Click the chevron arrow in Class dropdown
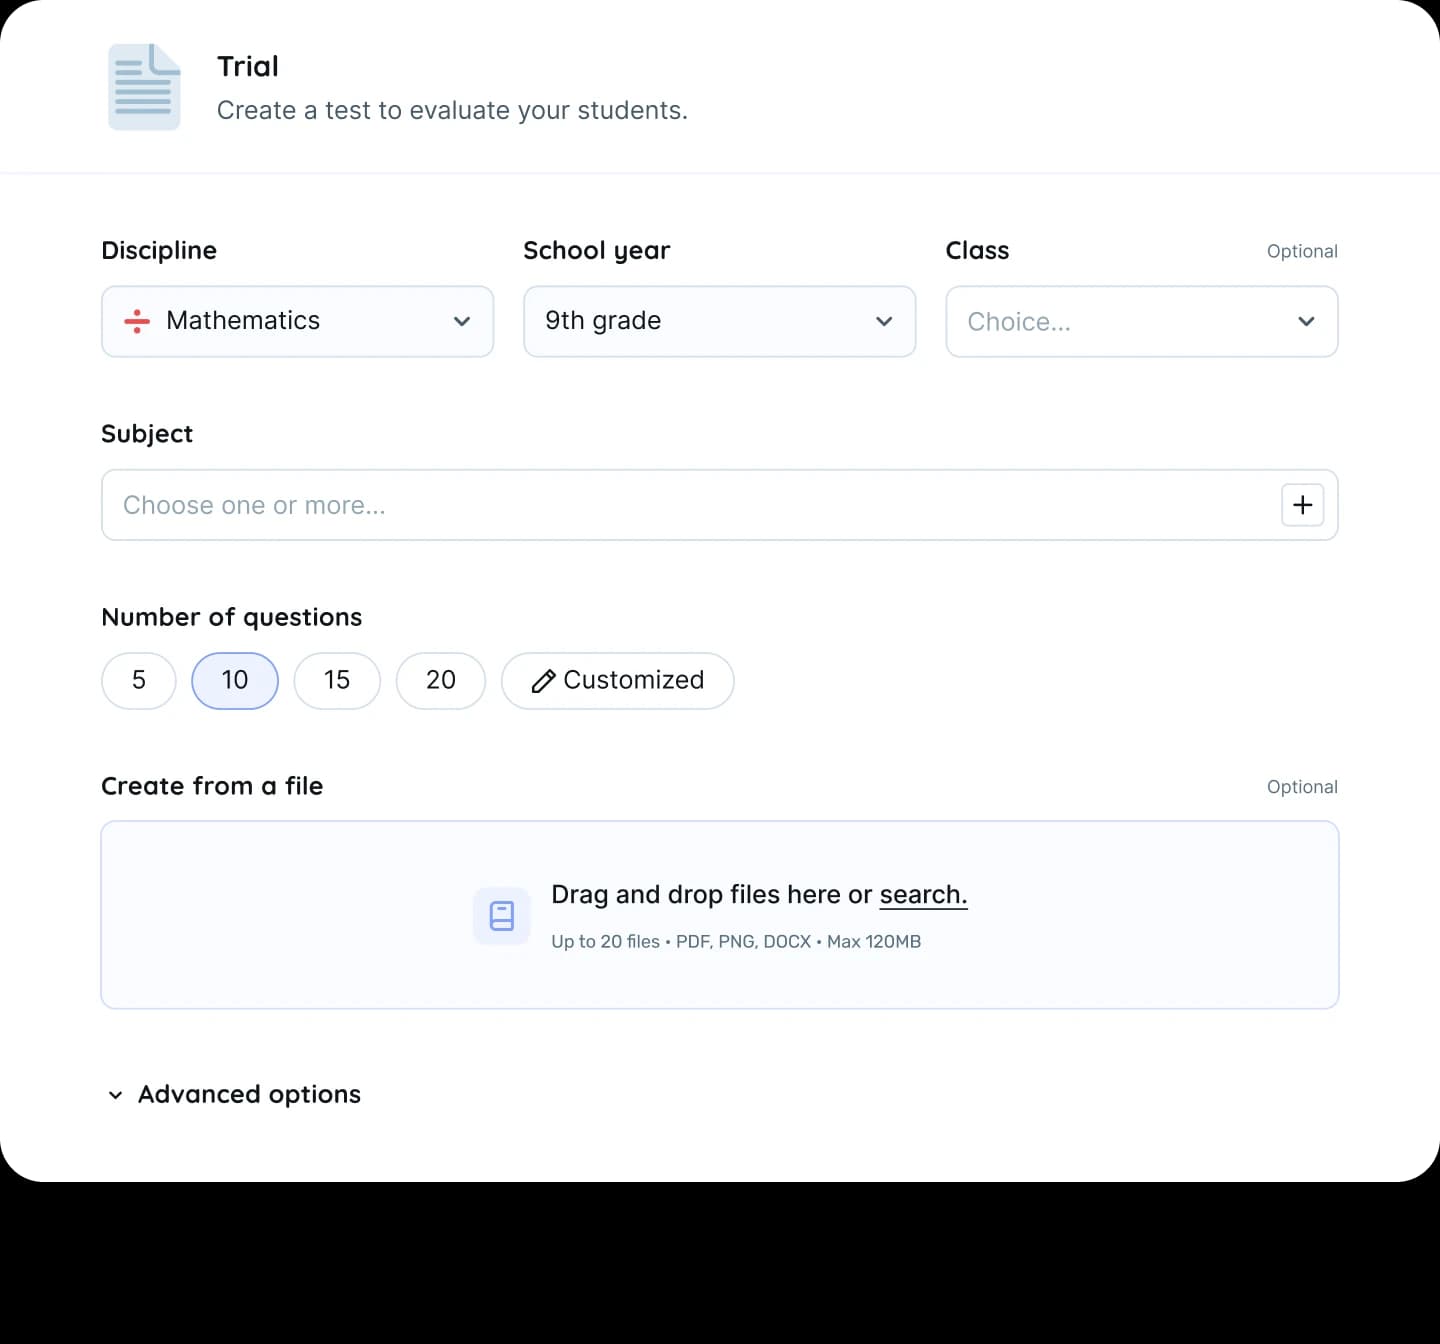Image resolution: width=1440 pixels, height=1344 pixels. [x=1306, y=321]
